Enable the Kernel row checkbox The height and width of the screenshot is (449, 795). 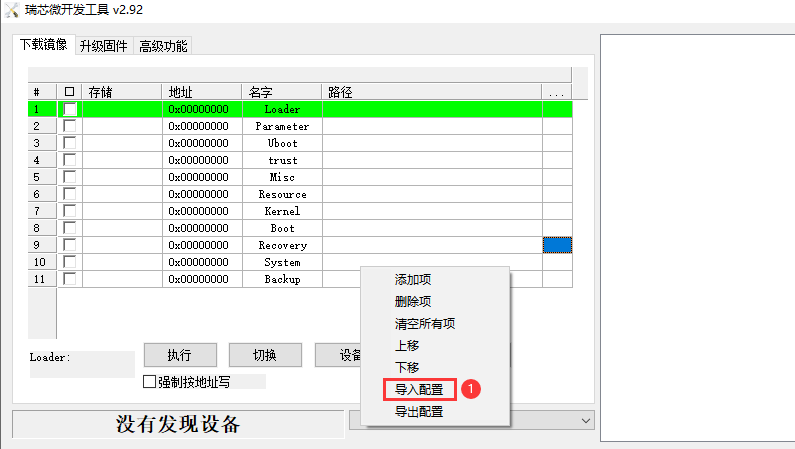tap(69, 211)
